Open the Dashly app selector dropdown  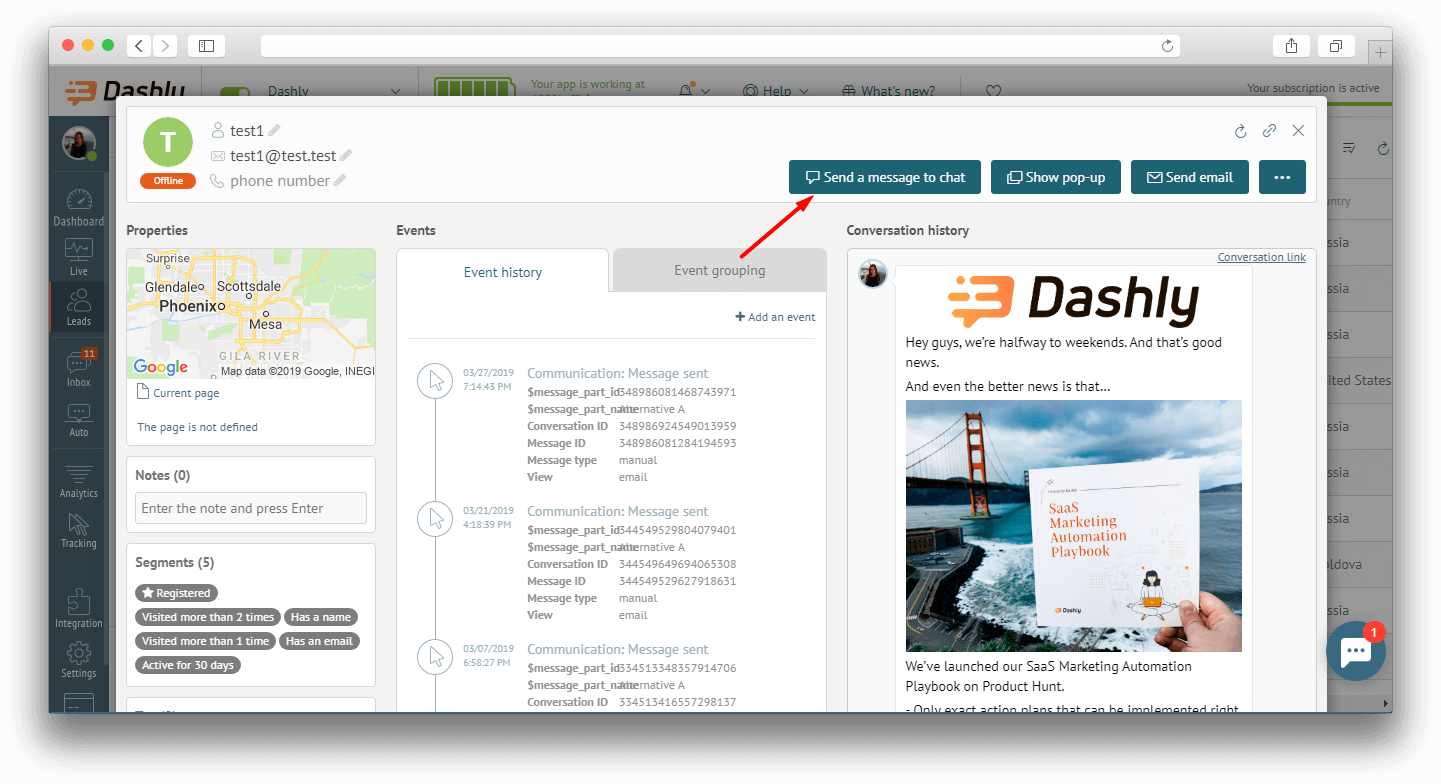334,91
